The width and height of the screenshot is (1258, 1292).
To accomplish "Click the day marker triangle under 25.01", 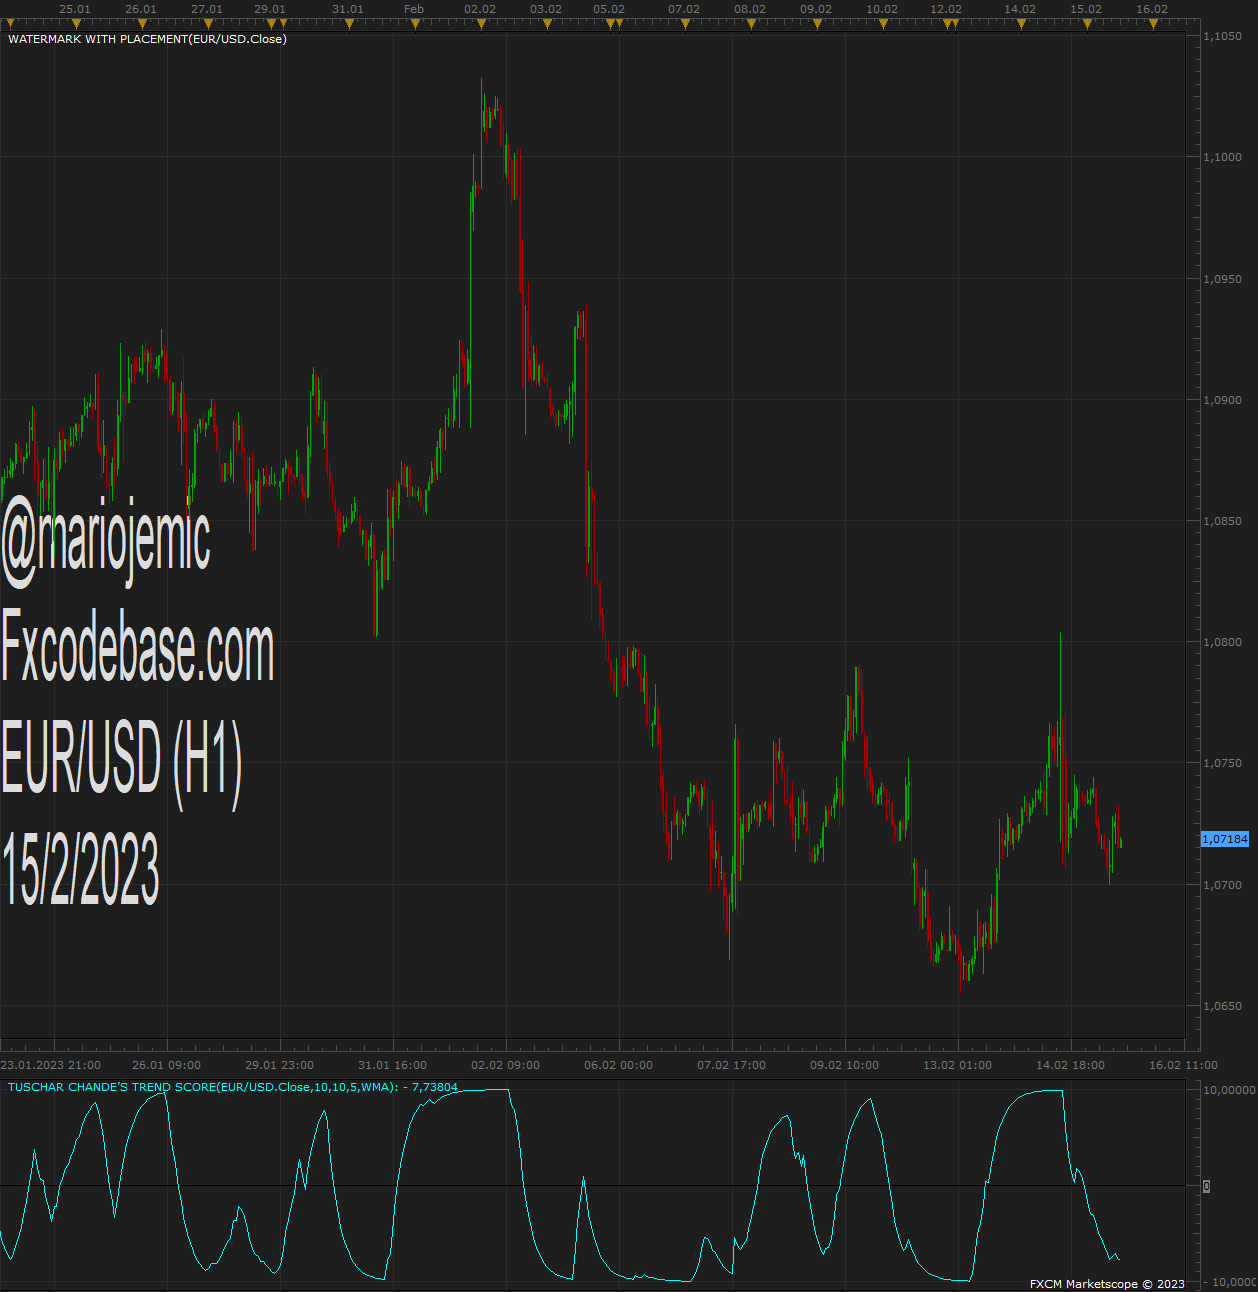I will click(76, 24).
